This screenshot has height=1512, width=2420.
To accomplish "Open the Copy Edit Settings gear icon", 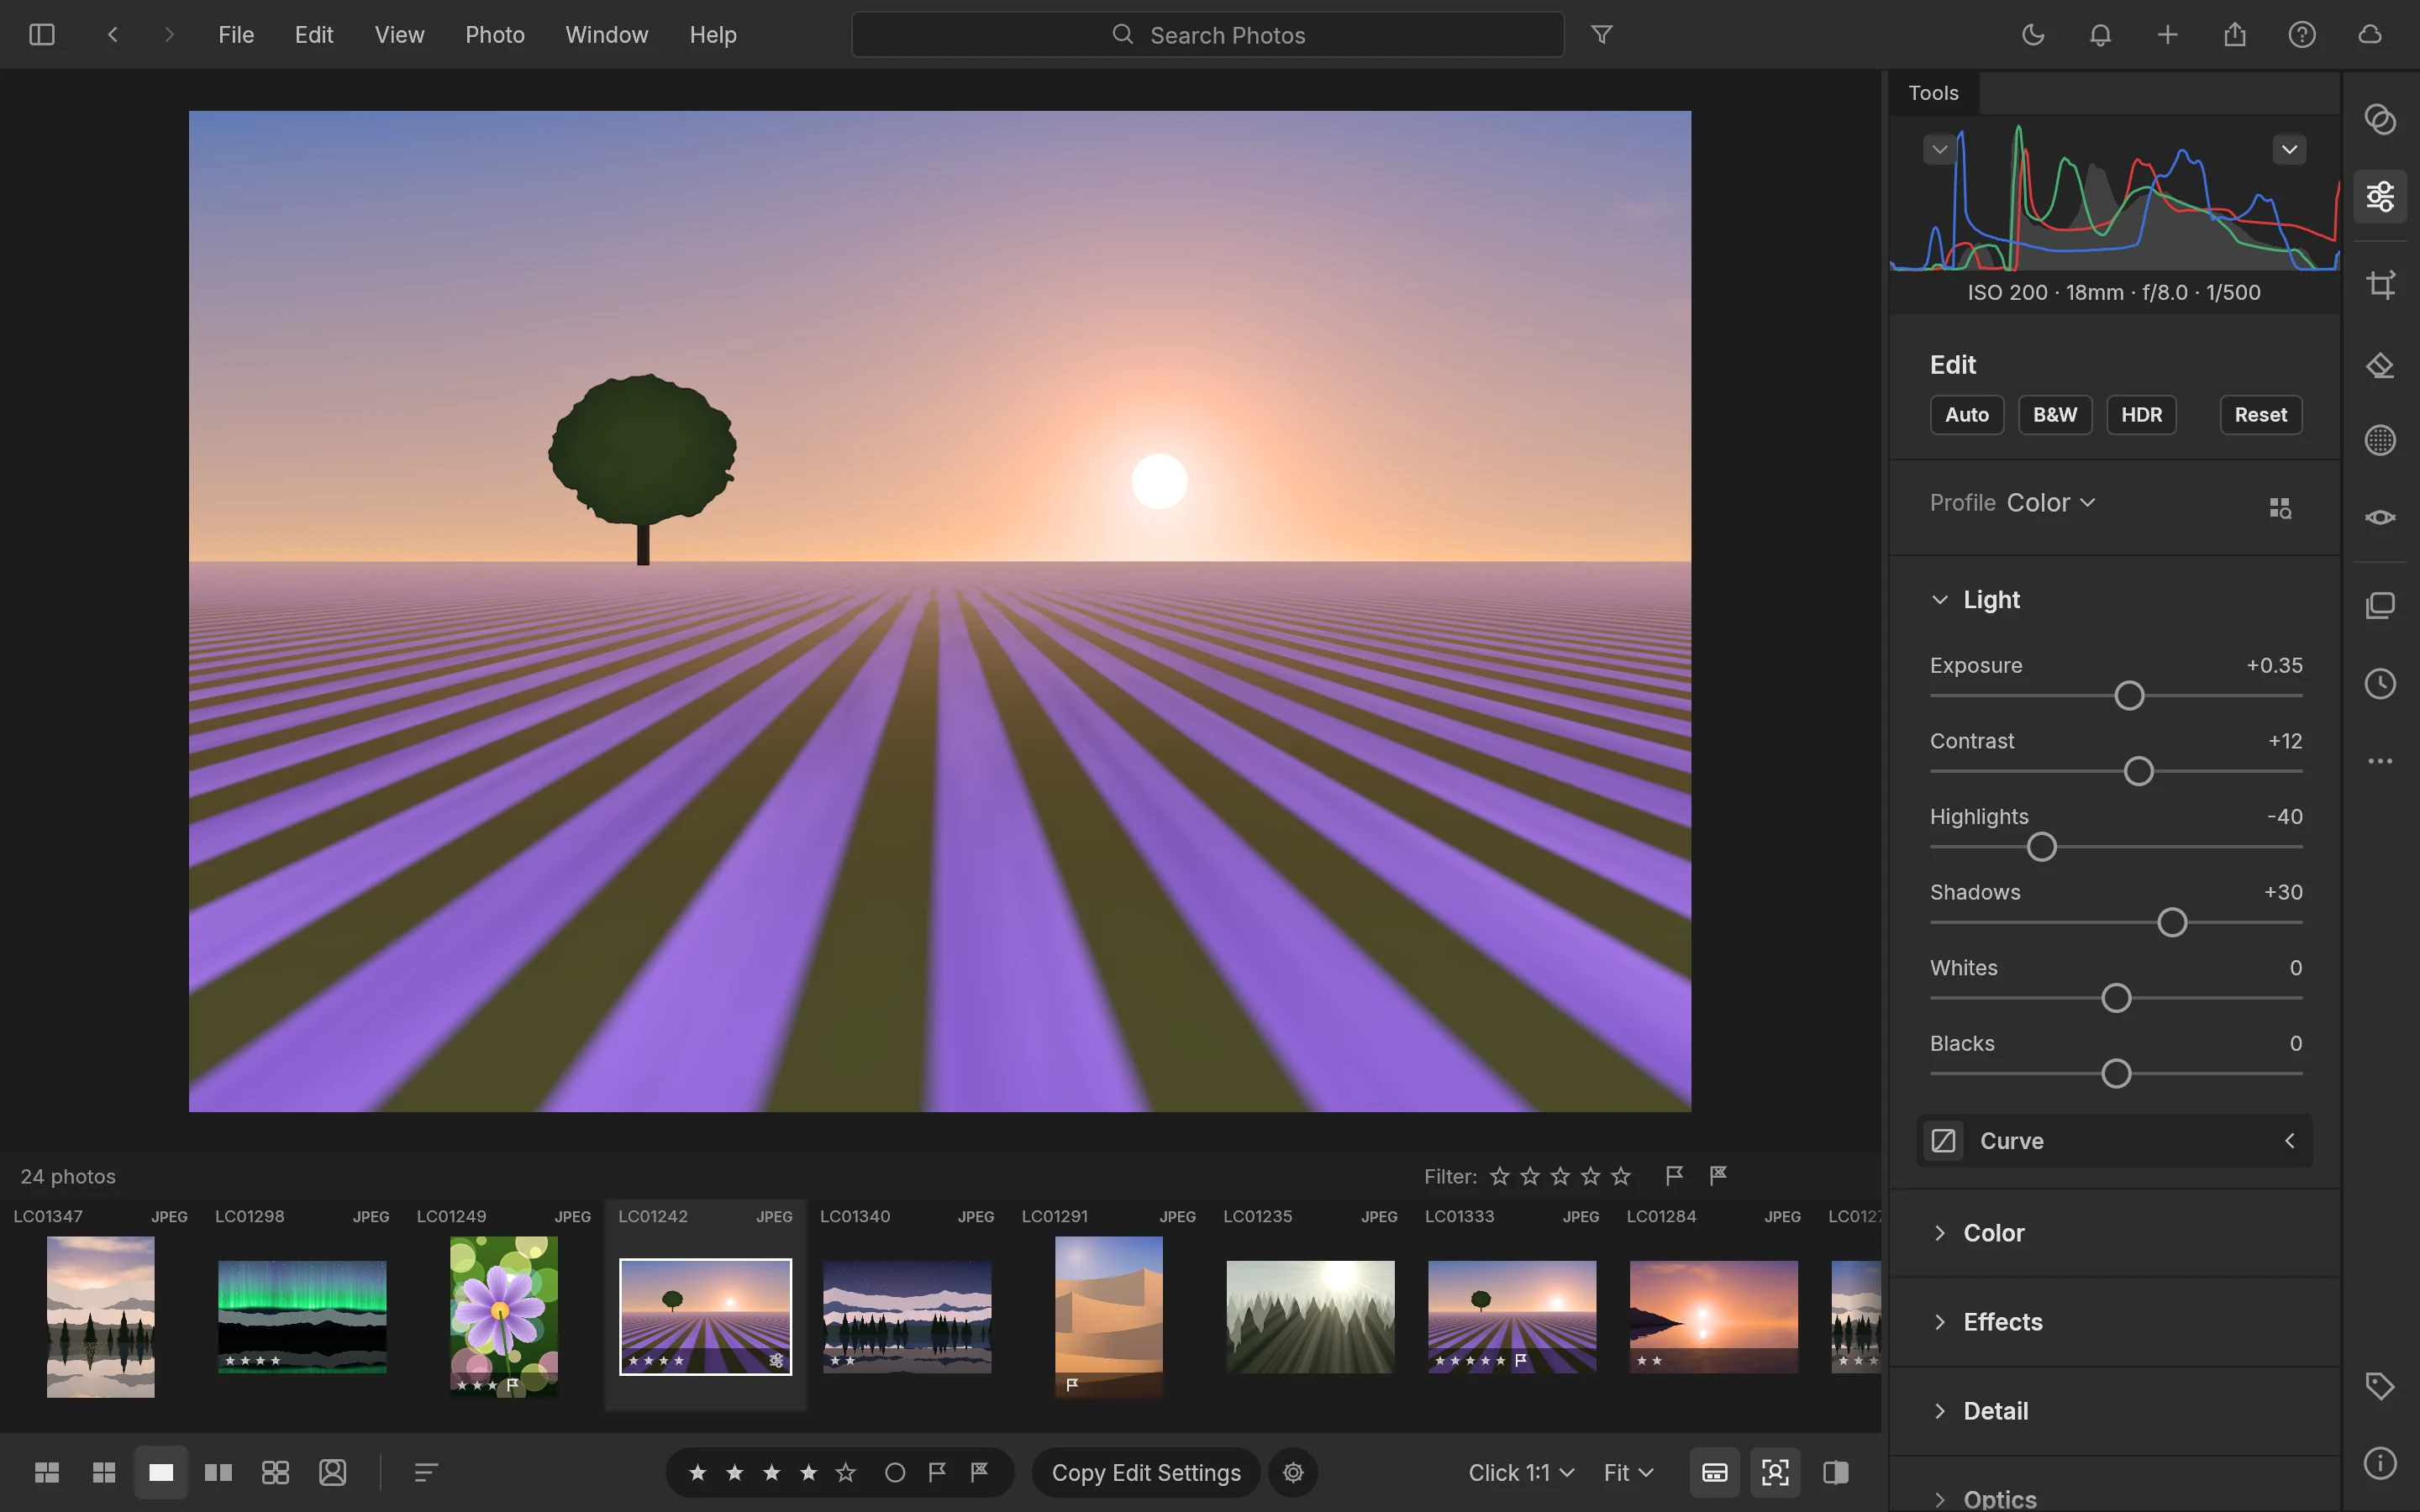I will [x=1293, y=1472].
